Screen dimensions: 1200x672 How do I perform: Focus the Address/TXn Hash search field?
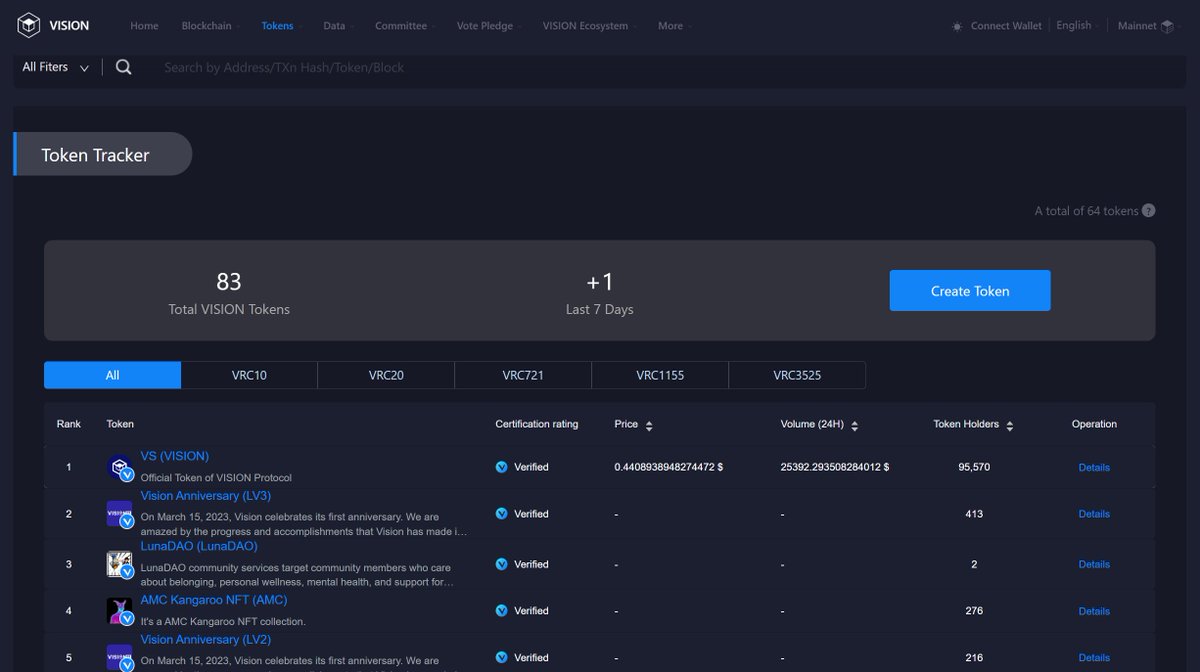click(660, 67)
